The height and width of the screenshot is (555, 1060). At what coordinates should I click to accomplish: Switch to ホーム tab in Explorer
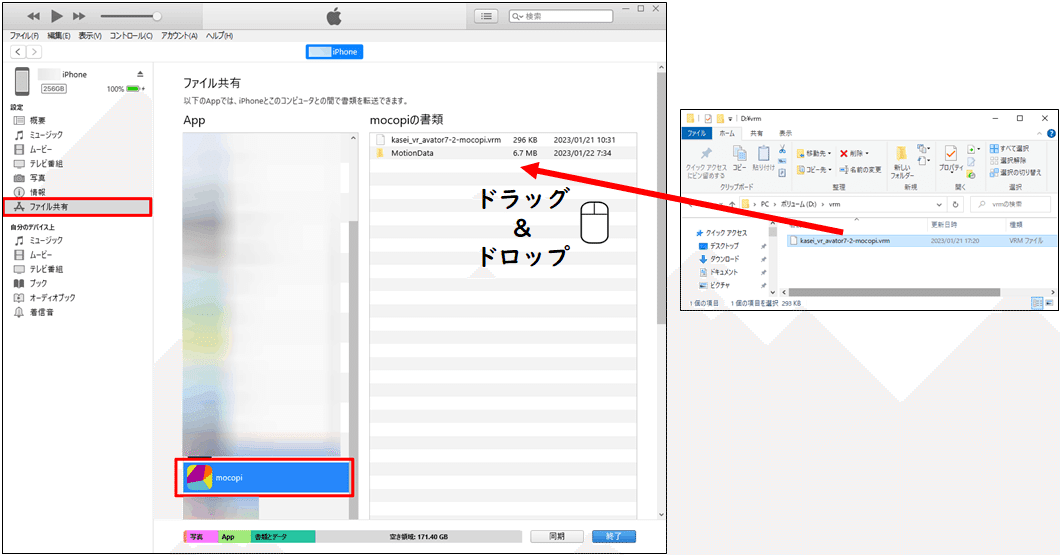point(727,133)
